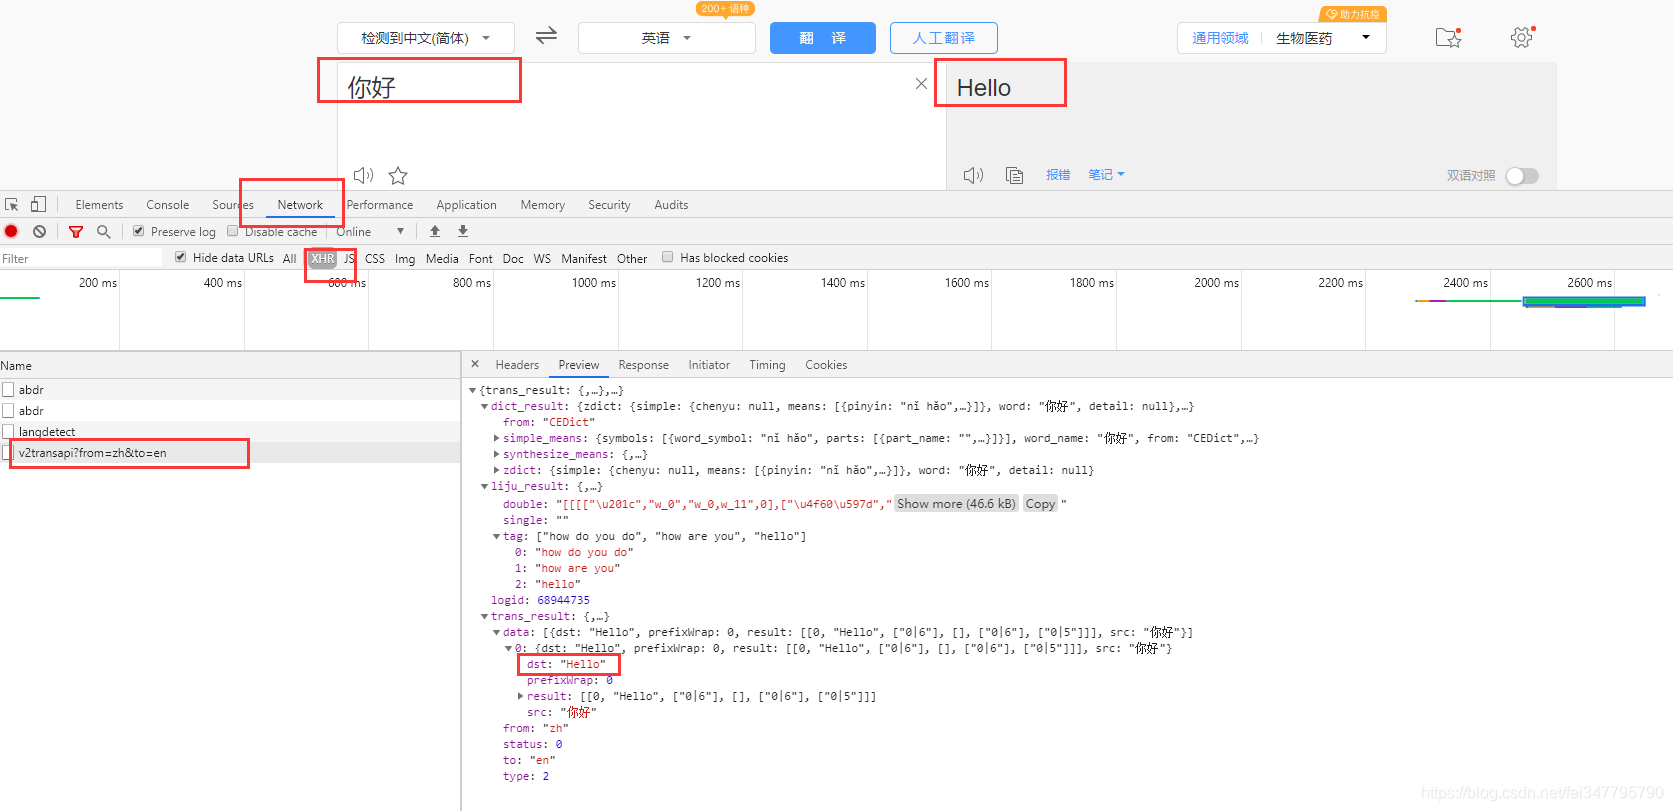
Task: Click the 报错 report error link
Action: point(1058,174)
